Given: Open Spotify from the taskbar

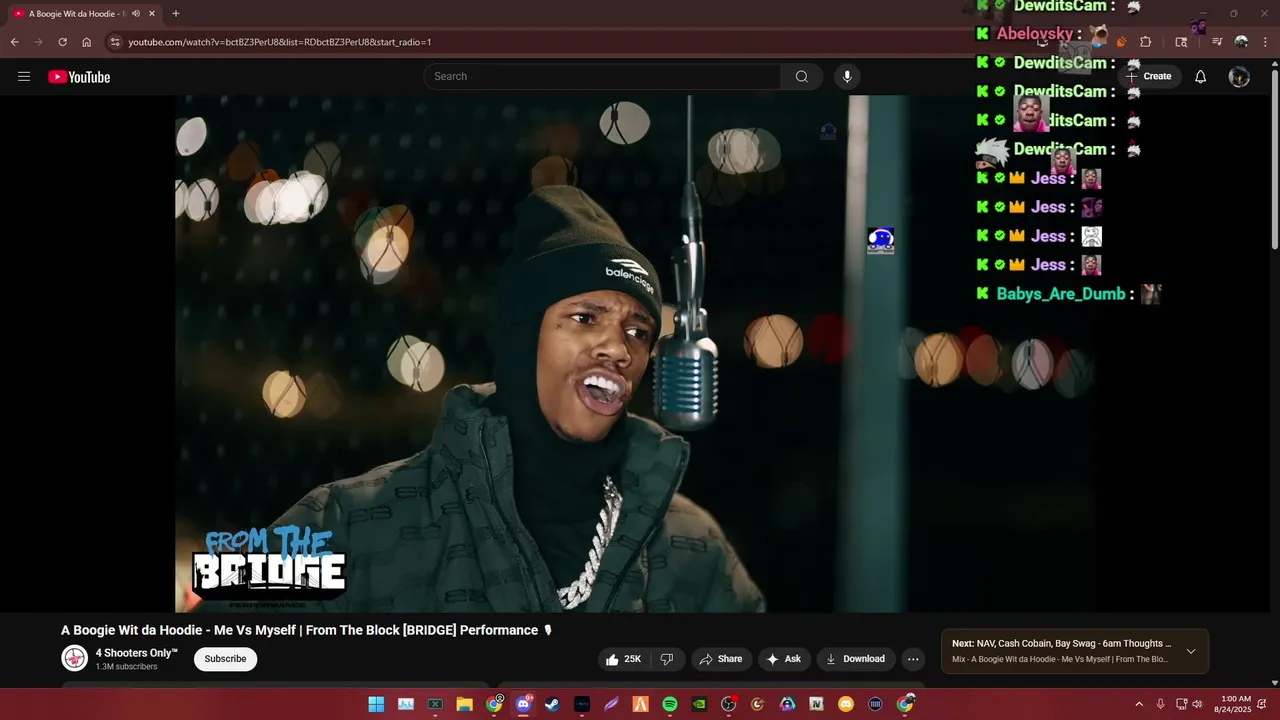Looking at the screenshot, I should click(x=670, y=704).
